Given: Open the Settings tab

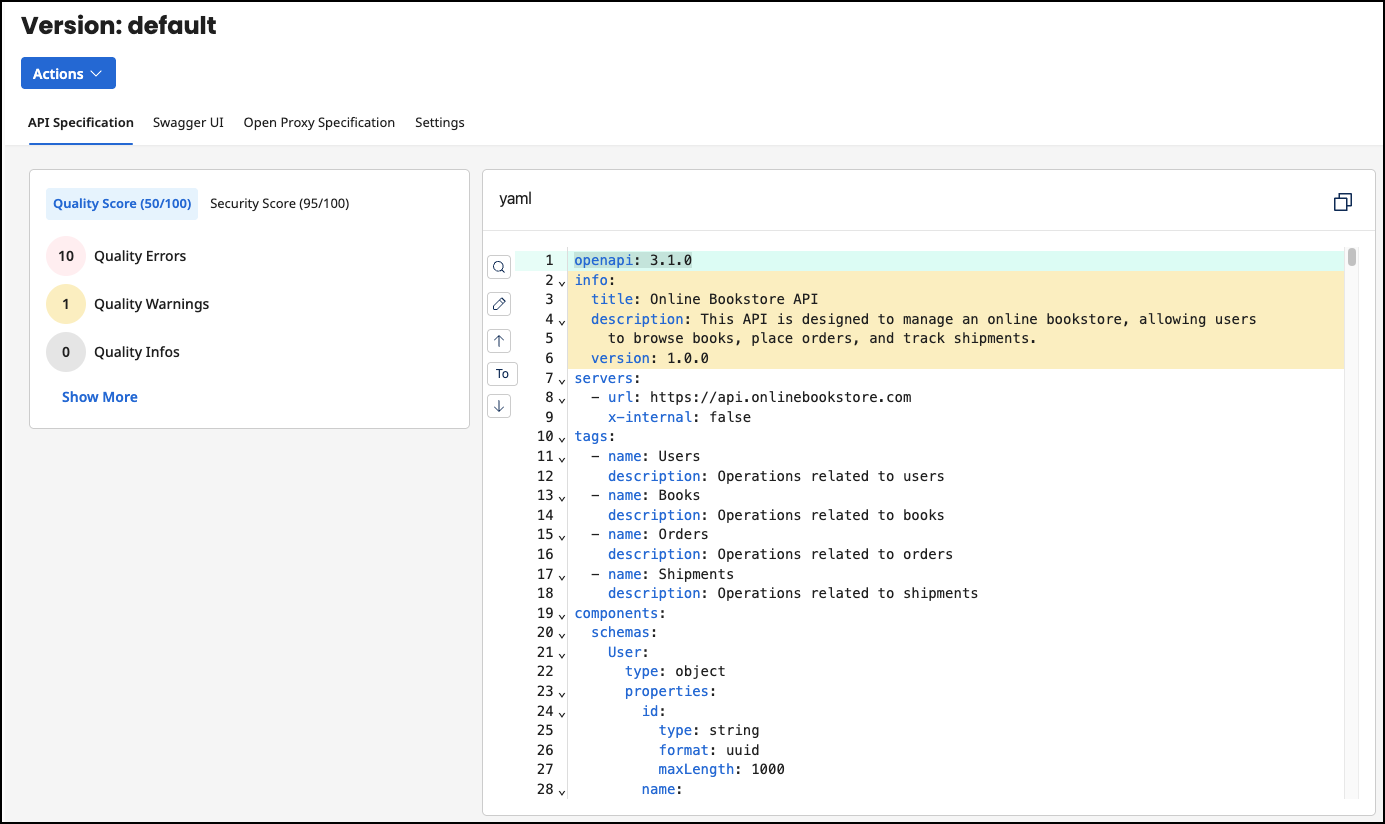Looking at the screenshot, I should click(440, 122).
